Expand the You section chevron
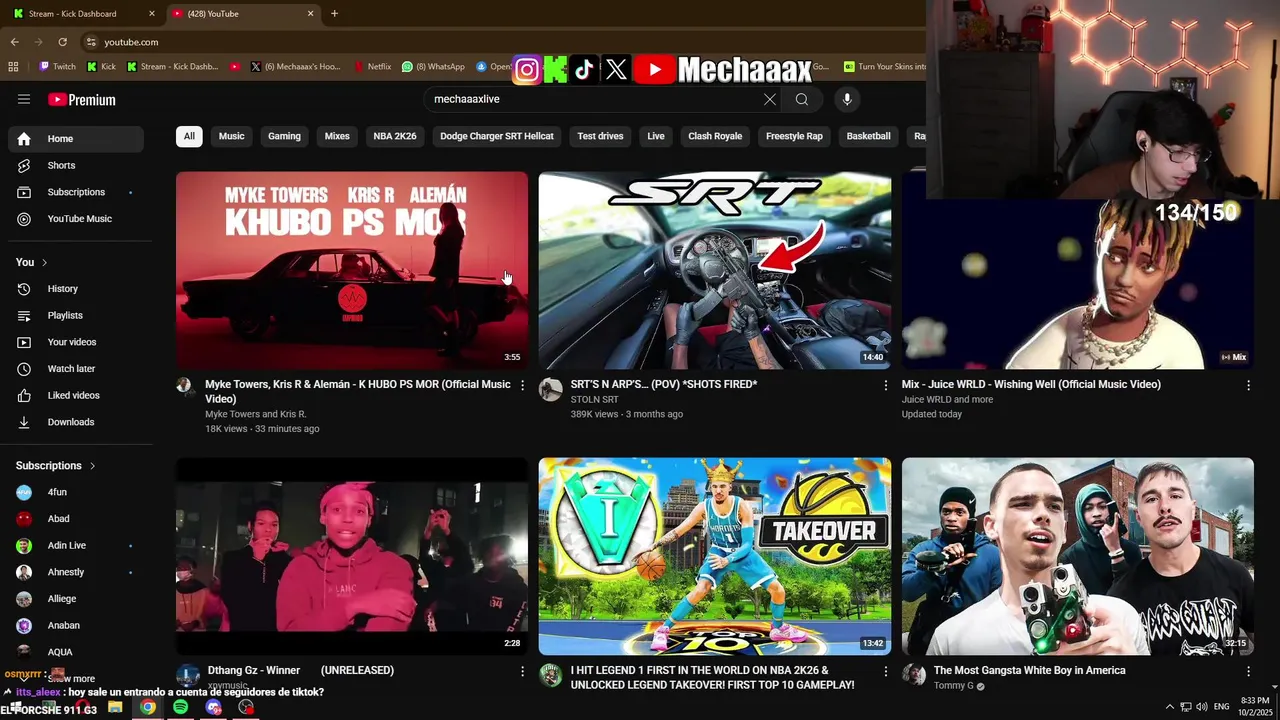 click(x=44, y=262)
